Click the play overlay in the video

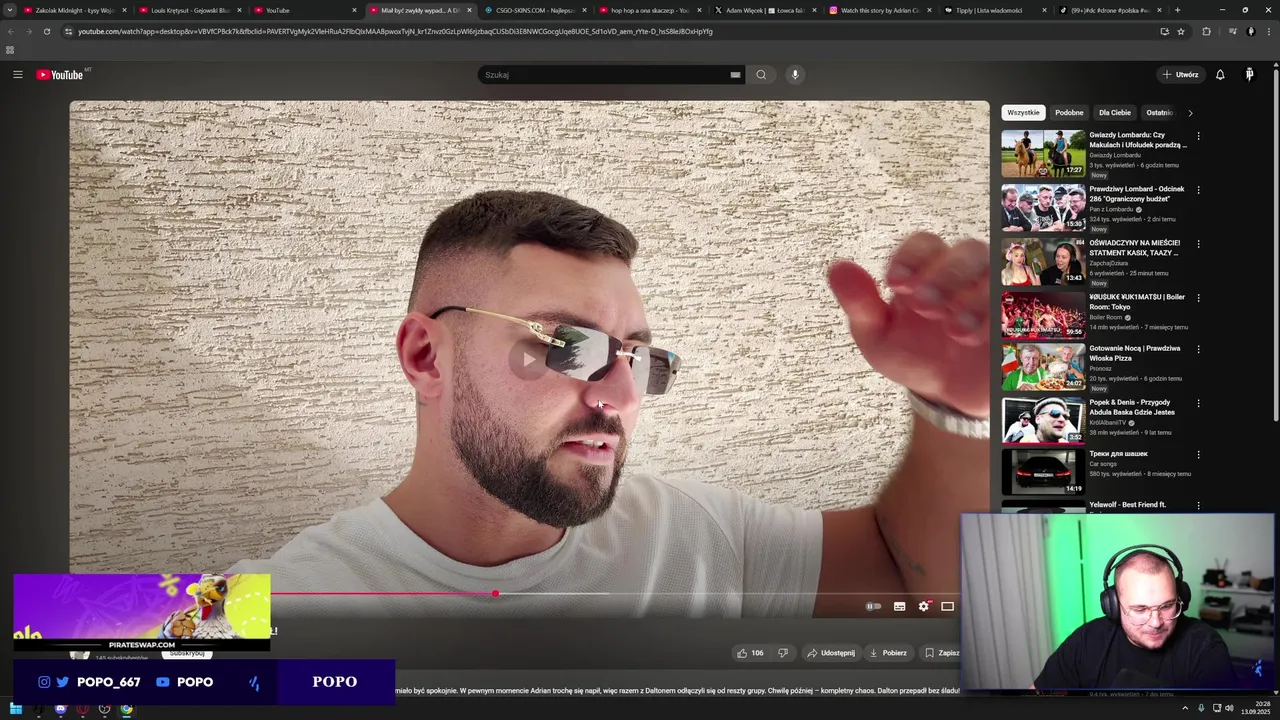528,360
